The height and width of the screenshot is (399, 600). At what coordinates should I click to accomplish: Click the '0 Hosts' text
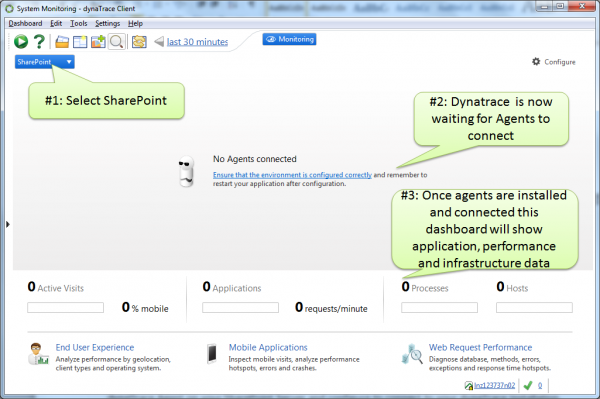(x=512, y=287)
